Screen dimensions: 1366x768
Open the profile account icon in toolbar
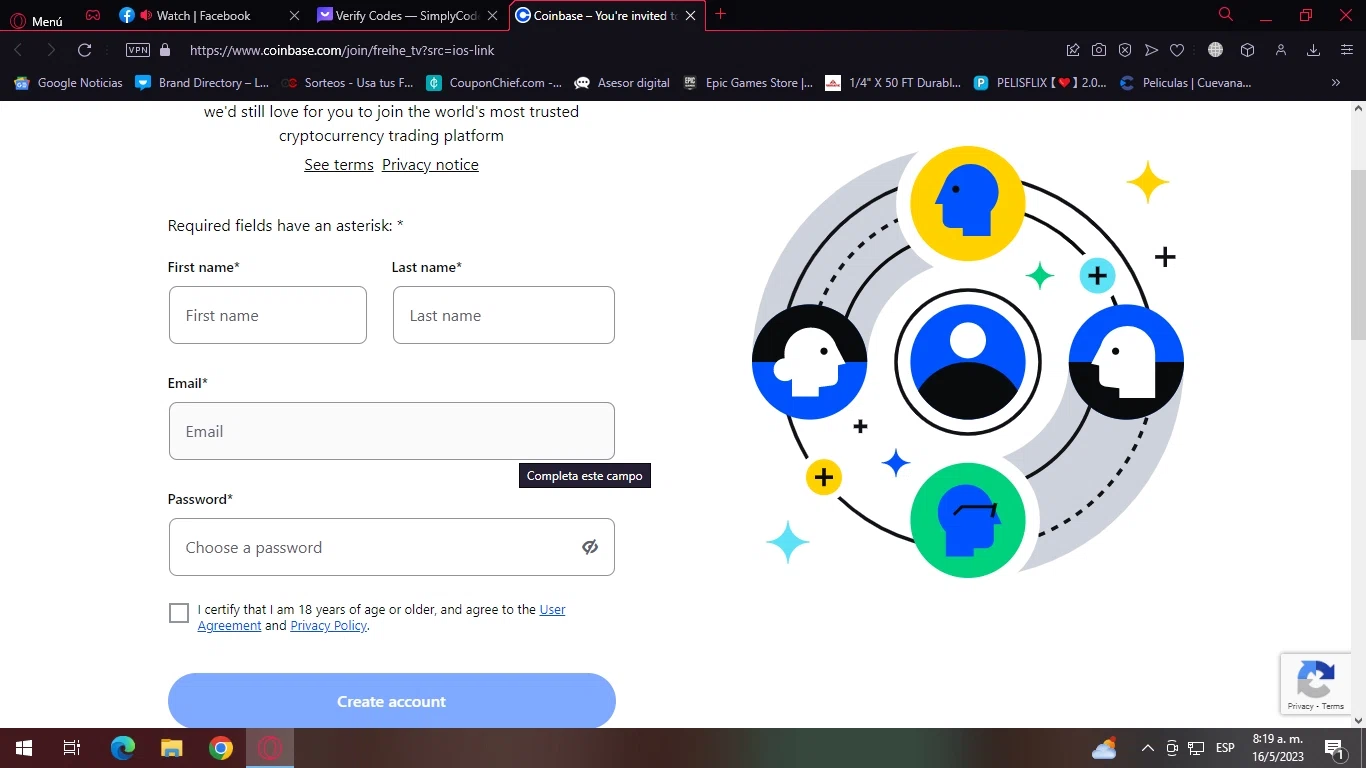[1281, 50]
